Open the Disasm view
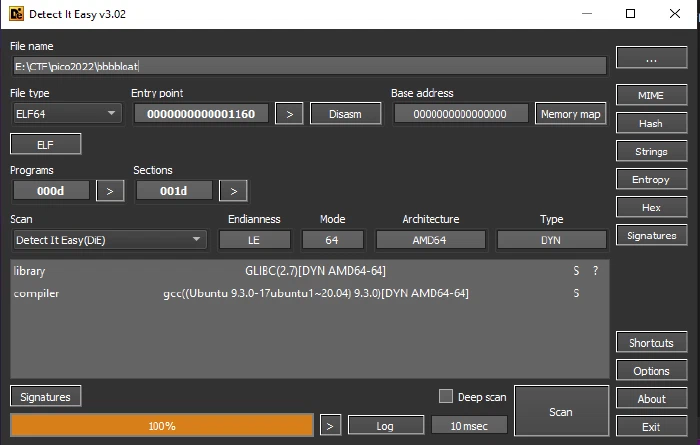The image size is (700, 445). click(x=346, y=114)
